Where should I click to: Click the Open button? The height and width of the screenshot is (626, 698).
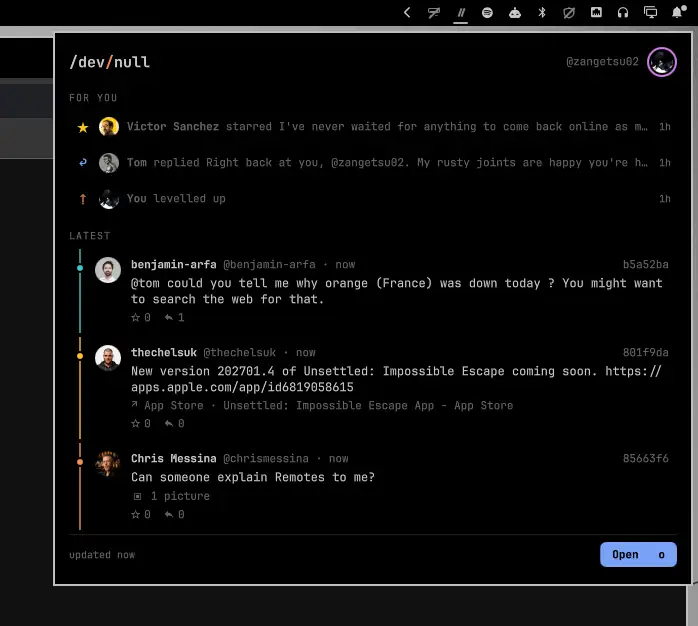point(638,554)
